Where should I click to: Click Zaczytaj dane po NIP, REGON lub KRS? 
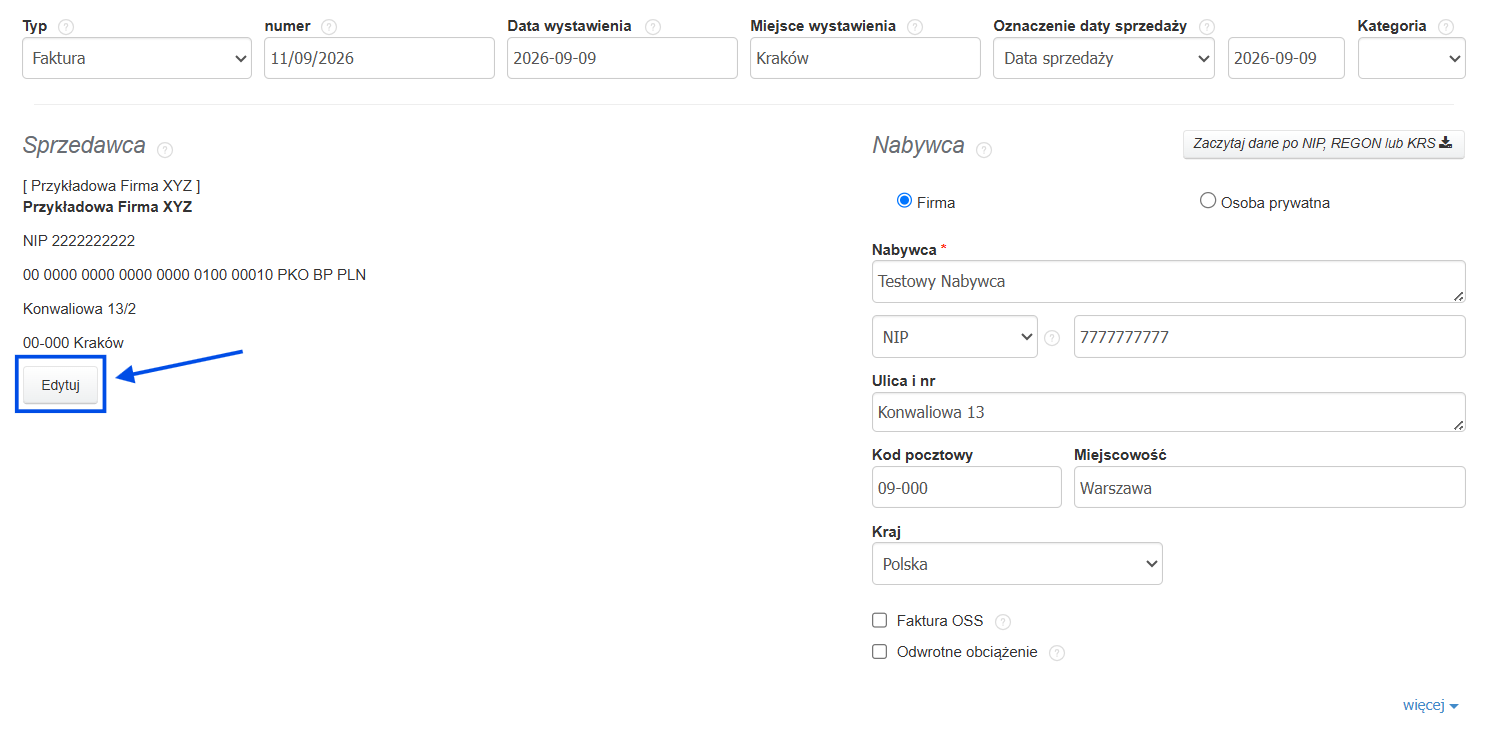tap(1323, 144)
